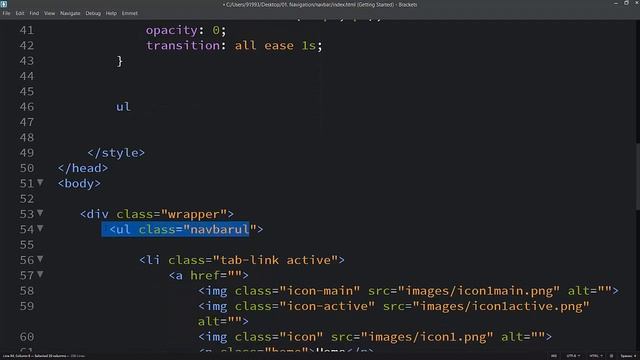Open the Navigate menu
Screen dimensions: 640x360
pos(70,13)
